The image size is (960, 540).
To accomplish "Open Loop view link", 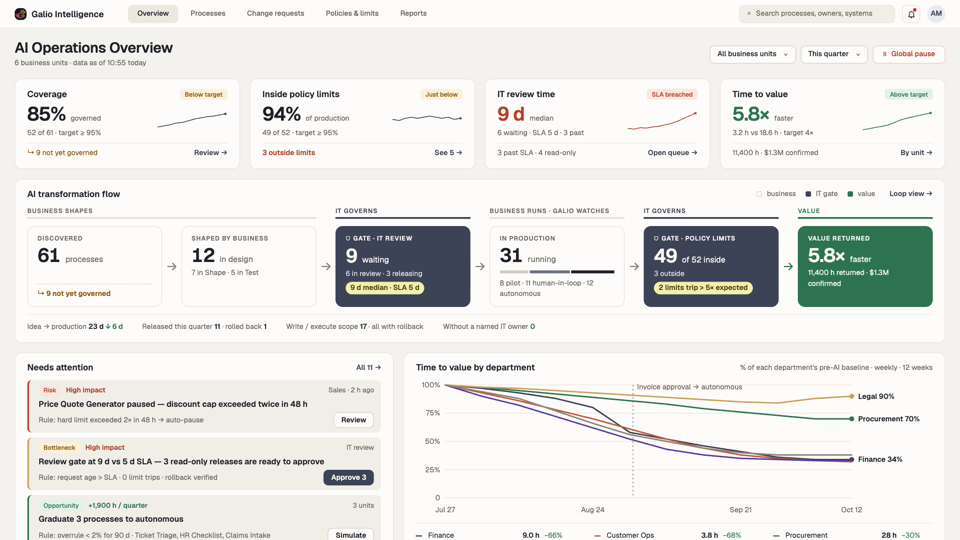I will coord(910,193).
